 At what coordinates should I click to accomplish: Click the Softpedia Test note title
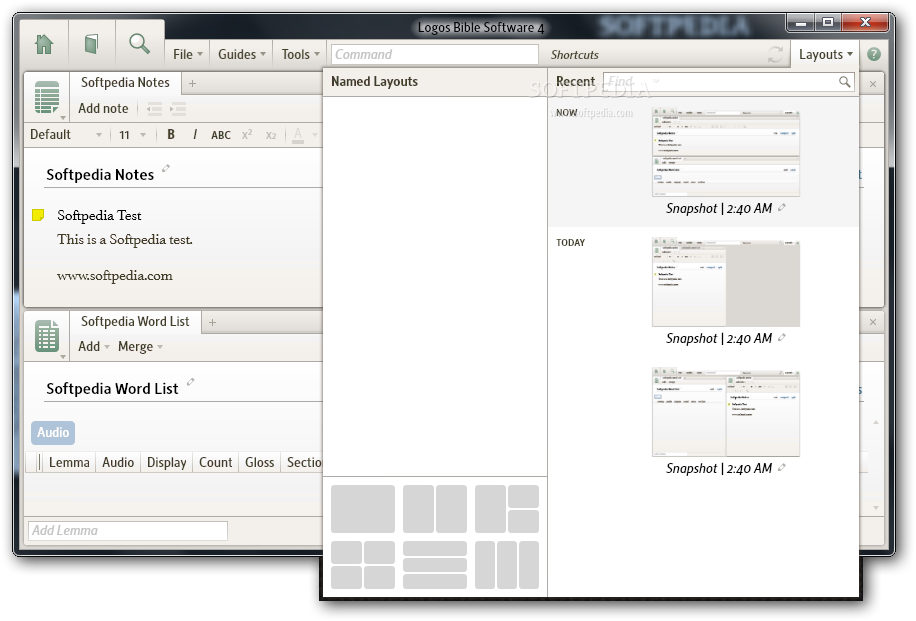pos(99,216)
